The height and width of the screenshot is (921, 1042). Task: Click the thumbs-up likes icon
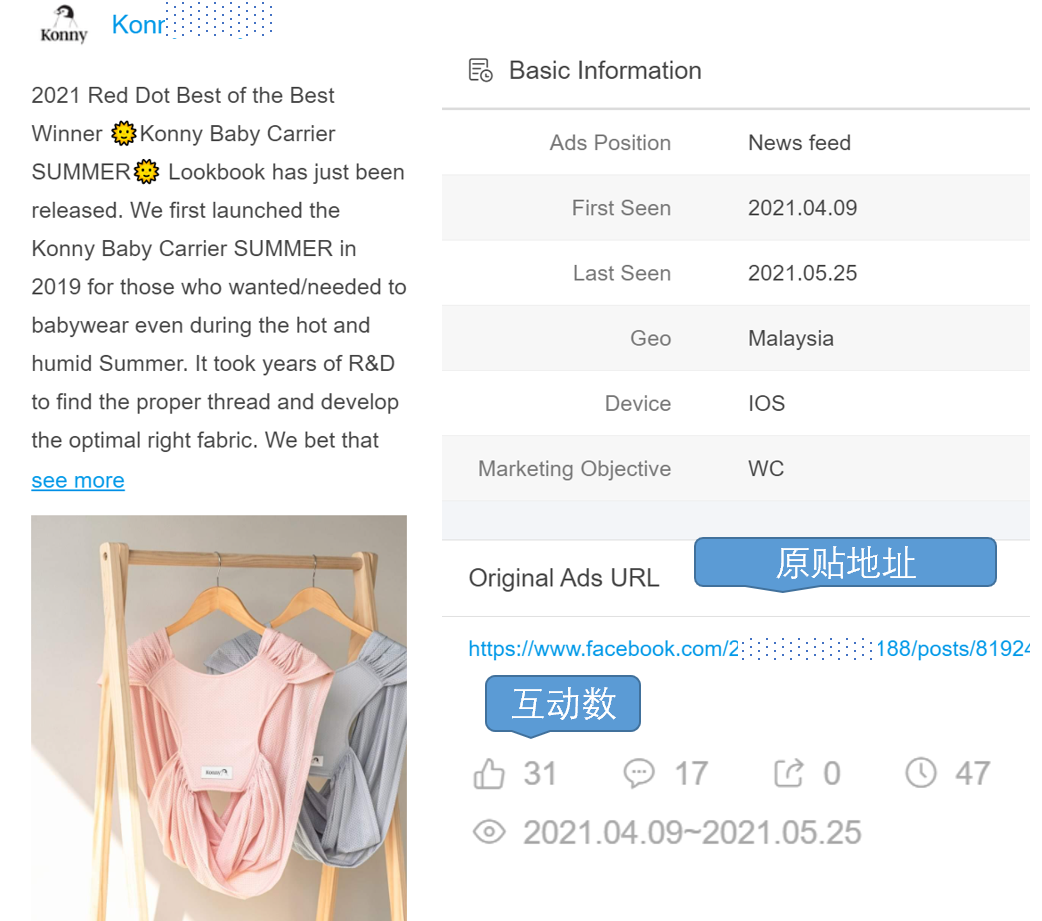[489, 774]
